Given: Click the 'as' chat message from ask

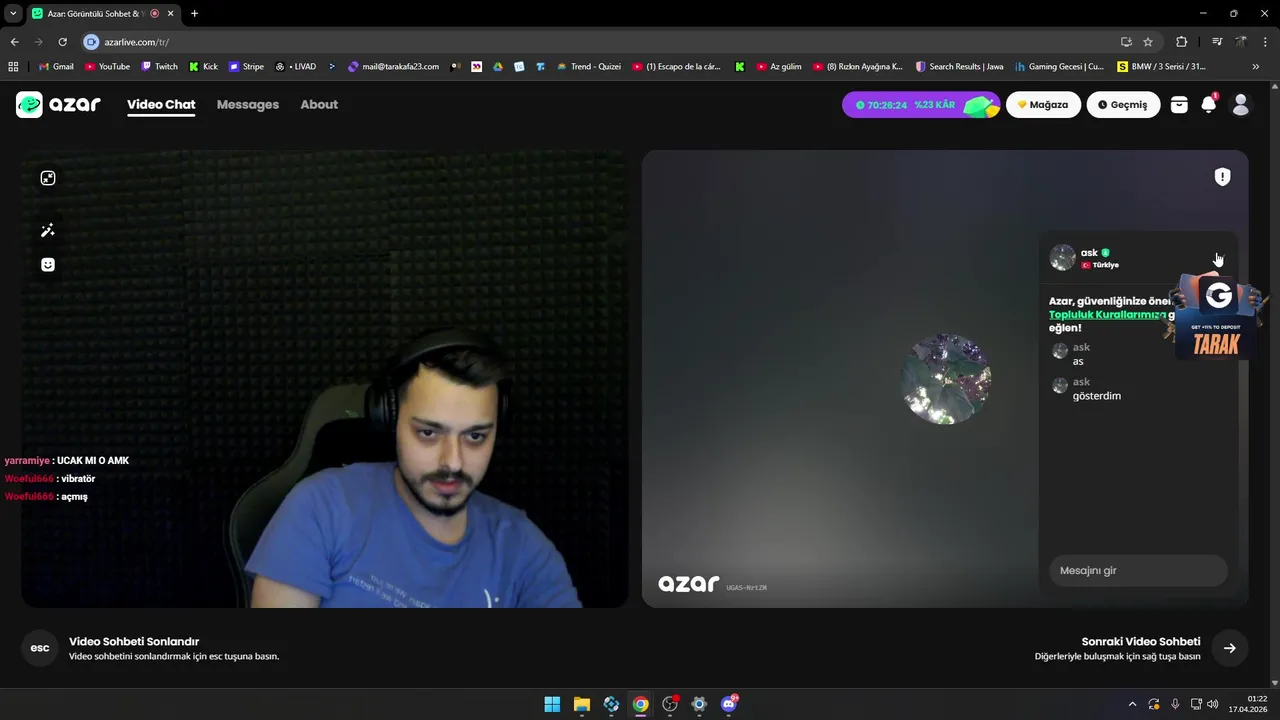Looking at the screenshot, I should [1078, 362].
